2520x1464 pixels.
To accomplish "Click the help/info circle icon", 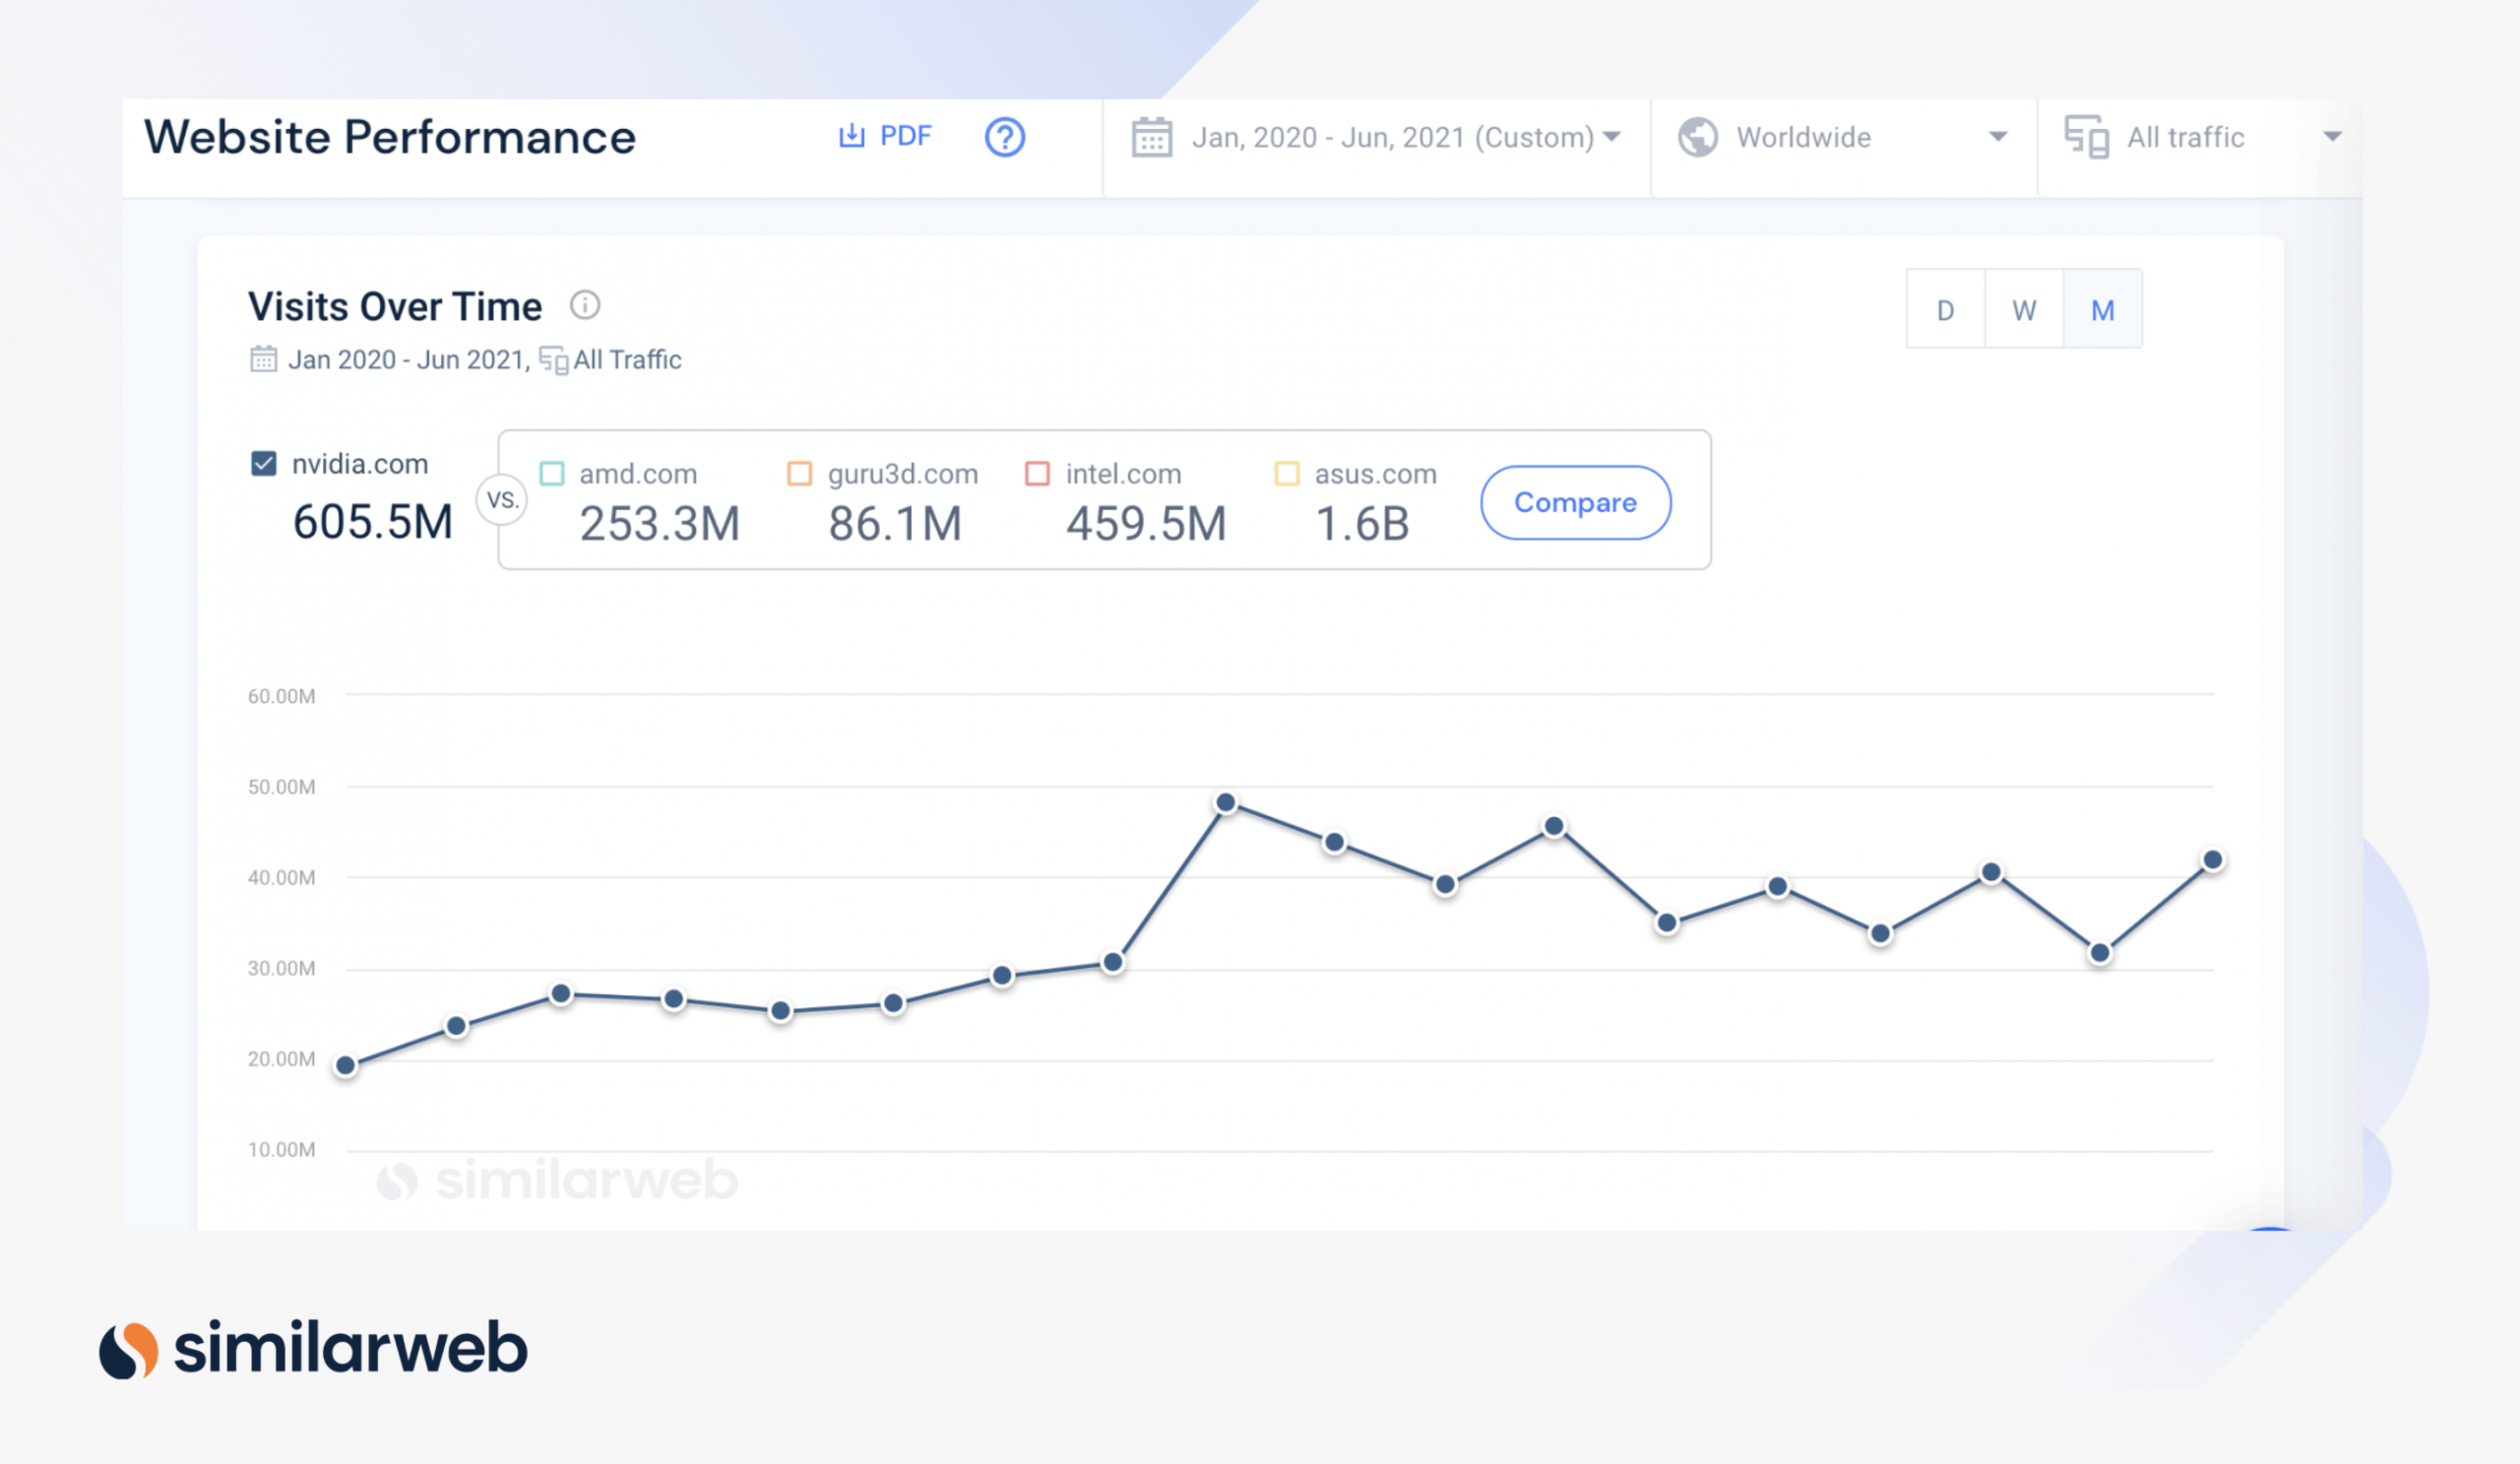I will point(1006,136).
